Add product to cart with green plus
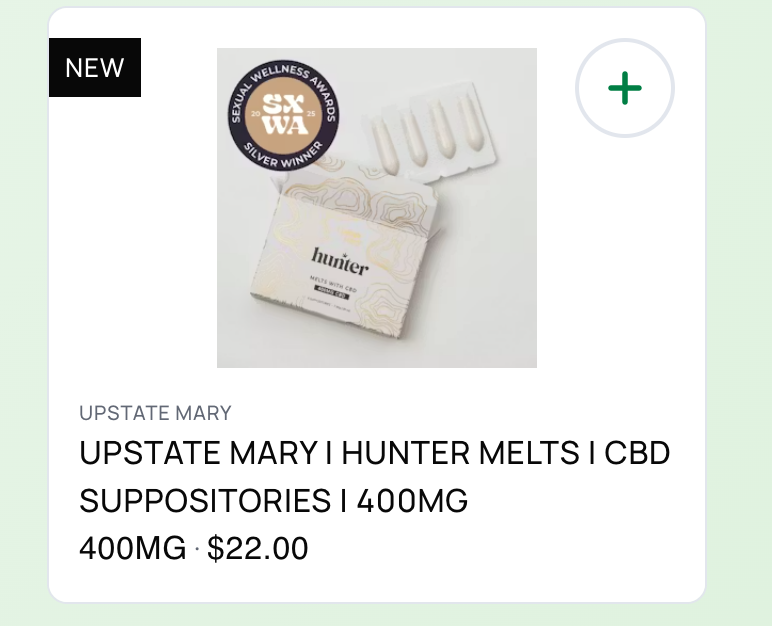Image resolution: width=772 pixels, height=626 pixels. [625, 88]
